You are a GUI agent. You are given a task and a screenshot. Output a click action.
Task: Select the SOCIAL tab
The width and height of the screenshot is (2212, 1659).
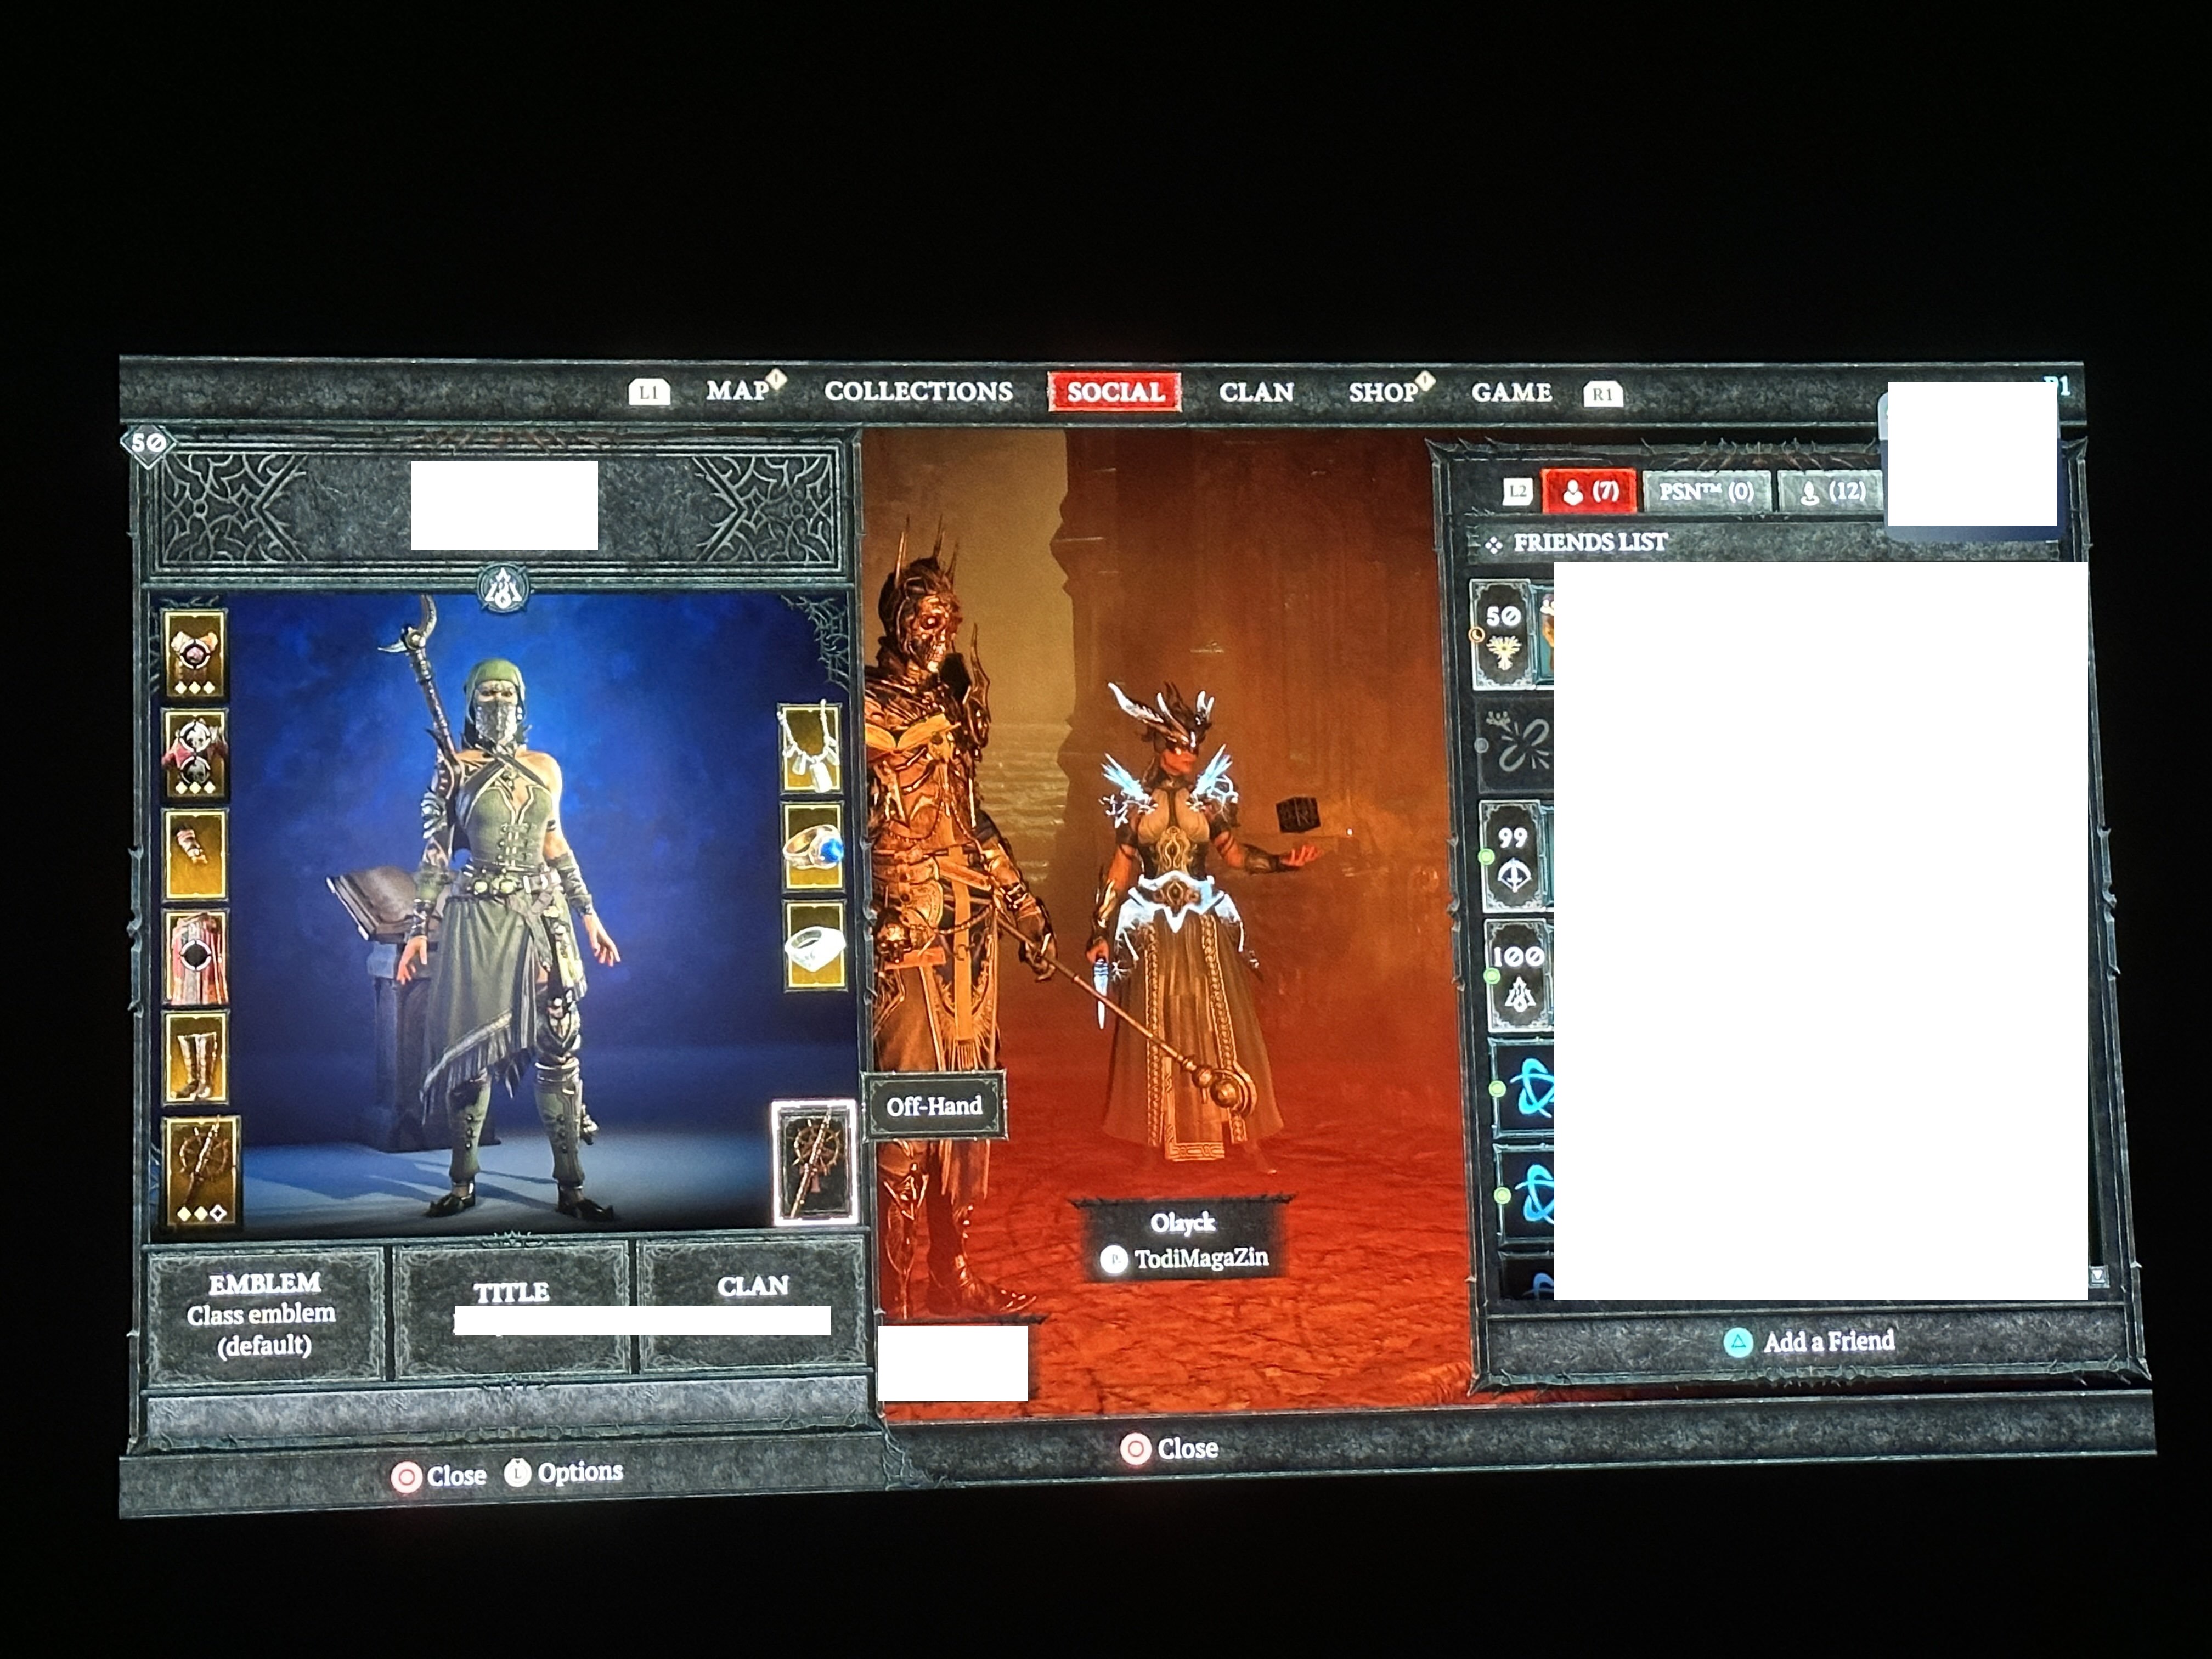(1115, 391)
